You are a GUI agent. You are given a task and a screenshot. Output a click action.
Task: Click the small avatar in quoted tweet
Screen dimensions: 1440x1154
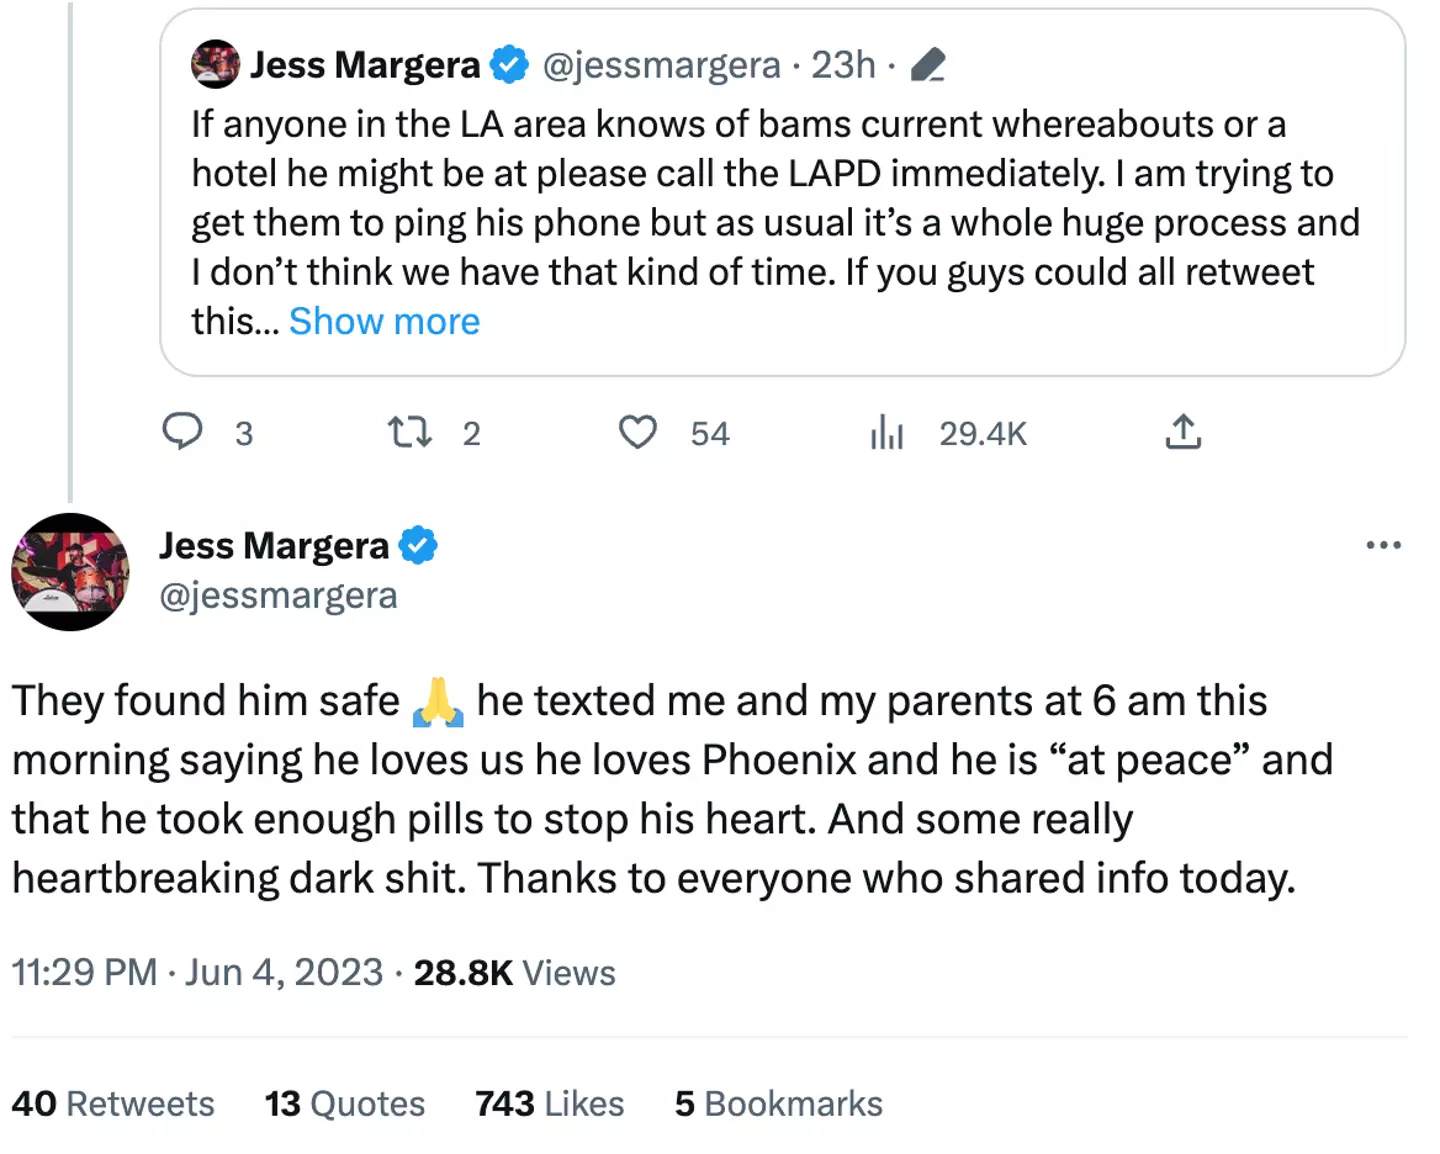point(215,65)
